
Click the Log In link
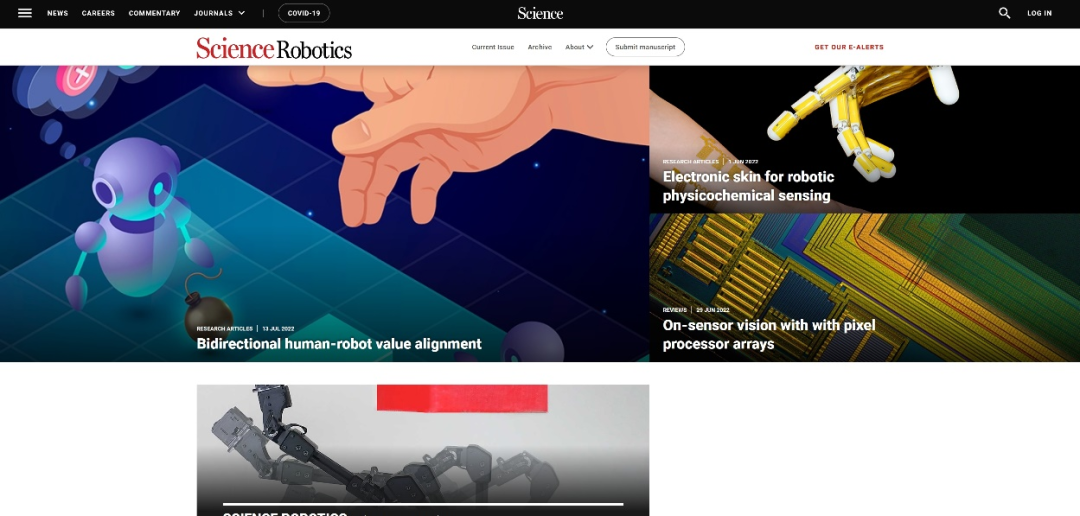(1039, 13)
